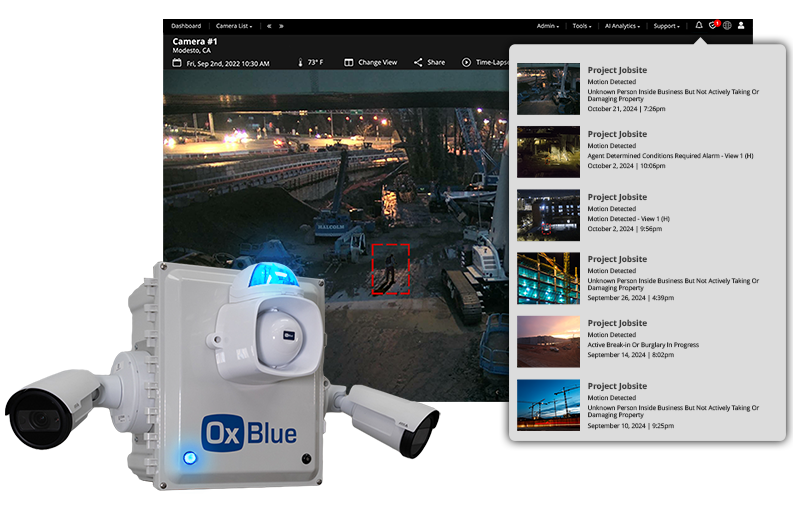793x509 pixels.
Task: Go to previous camera with double-left arrow
Action: [x=269, y=26]
